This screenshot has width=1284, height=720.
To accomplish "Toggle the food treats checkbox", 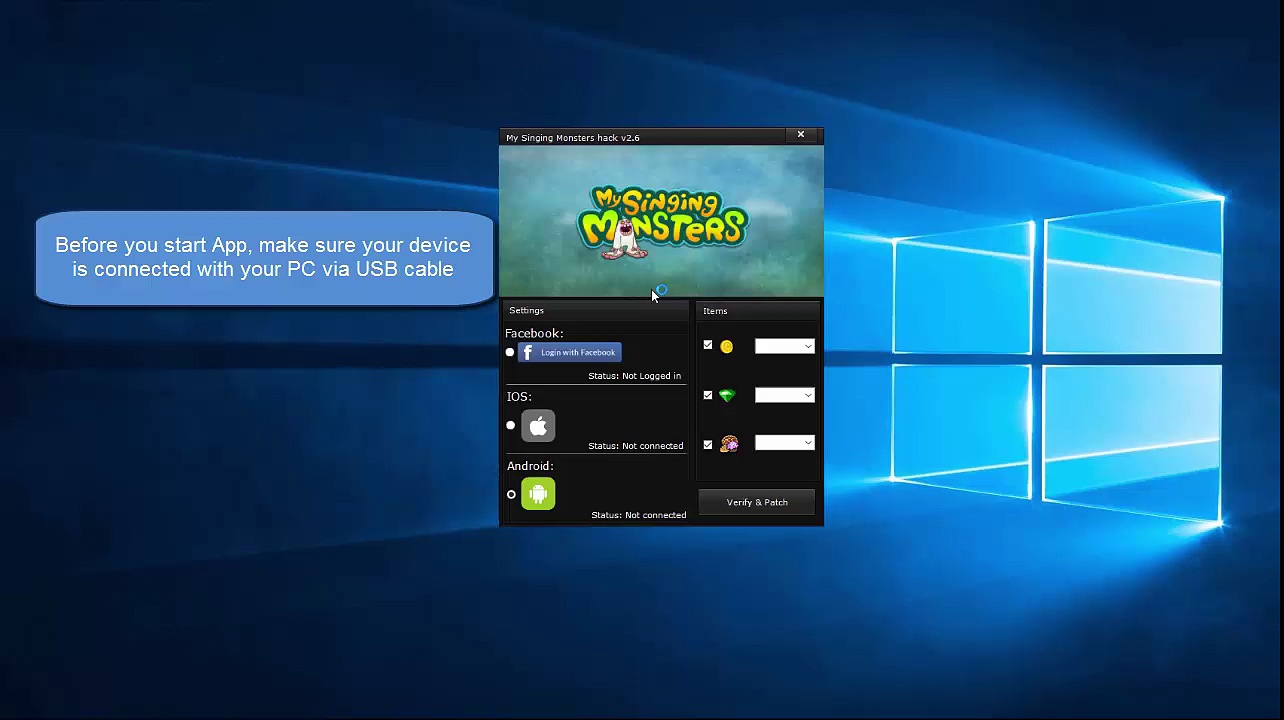I will point(708,444).
